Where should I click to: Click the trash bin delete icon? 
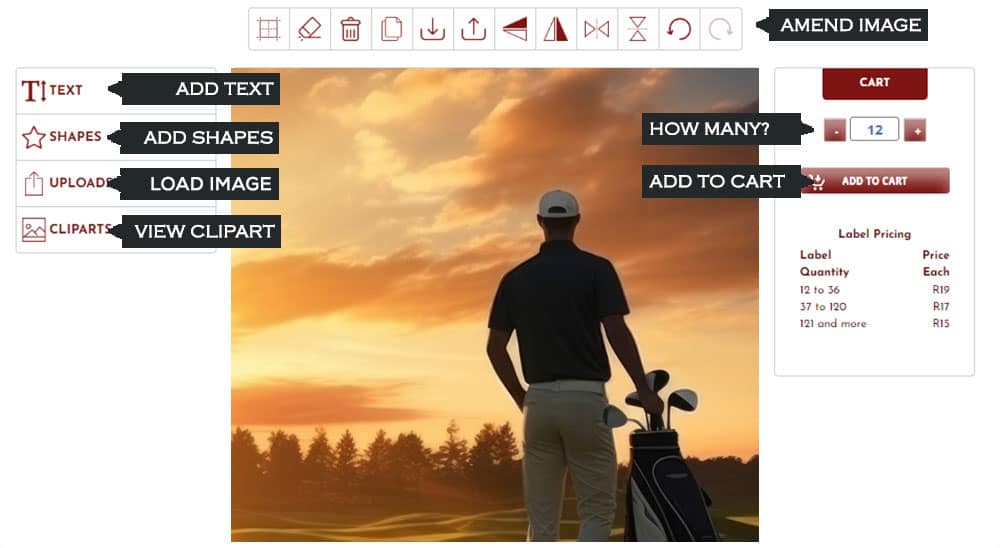[351, 29]
